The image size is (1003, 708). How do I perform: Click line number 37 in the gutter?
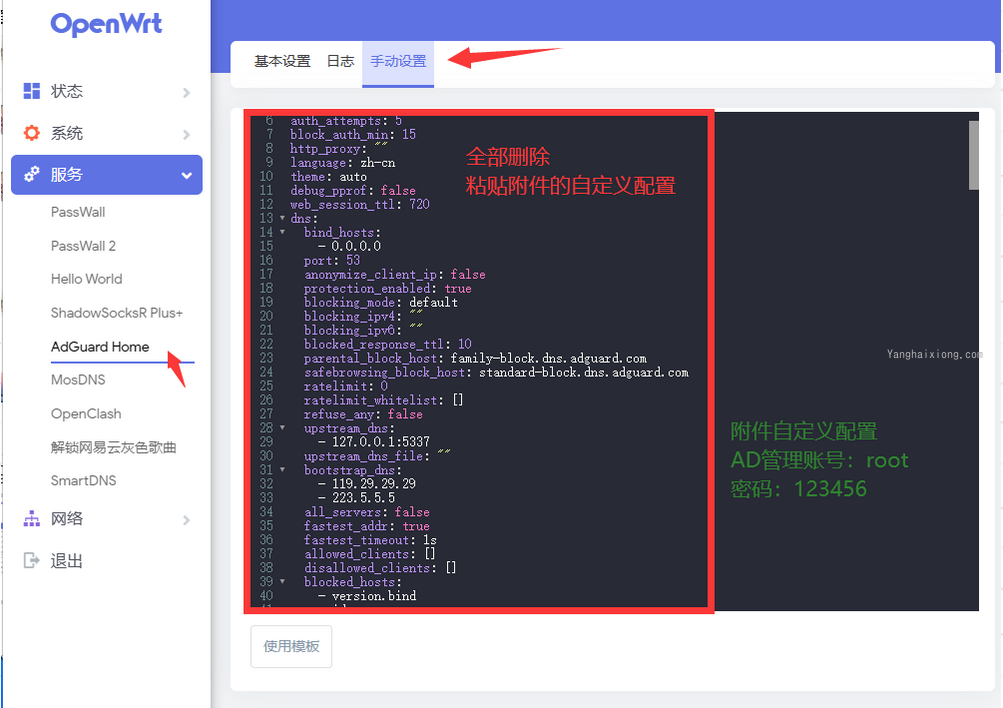(x=266, y=554)
